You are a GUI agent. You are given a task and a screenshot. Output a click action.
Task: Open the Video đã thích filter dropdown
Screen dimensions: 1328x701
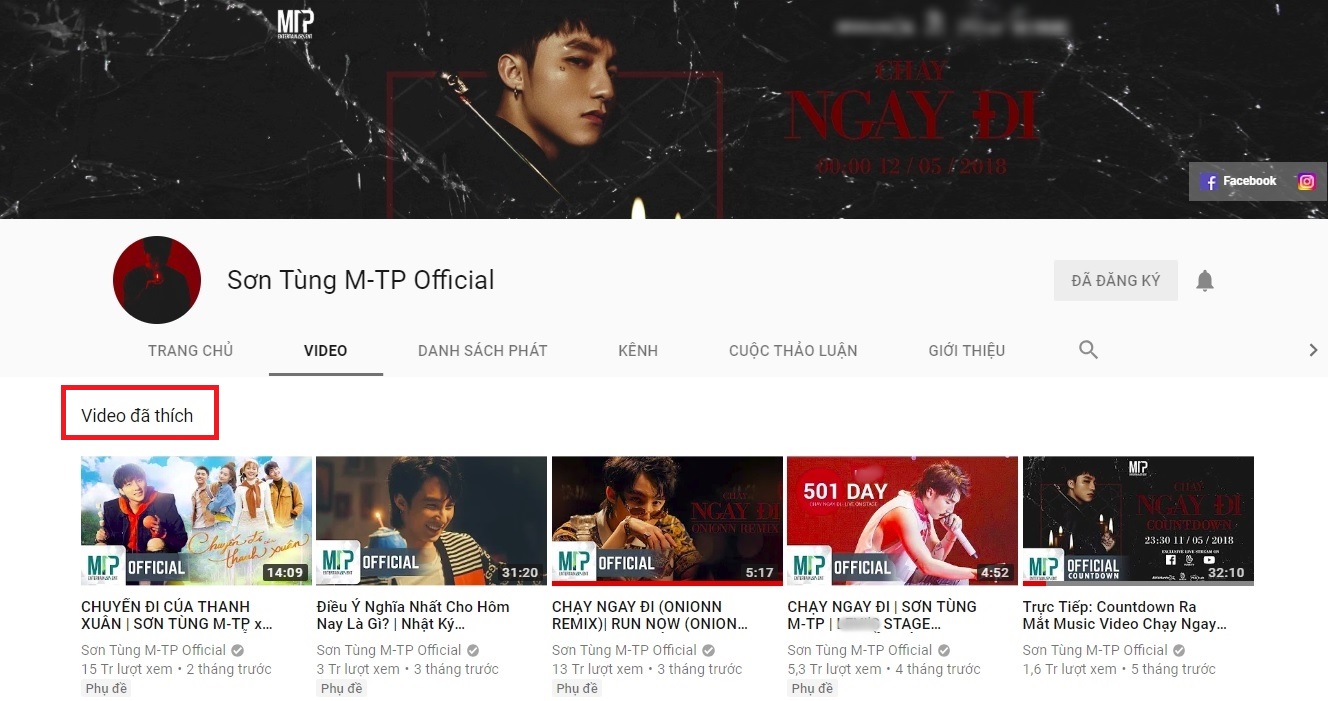click(139, 416)
